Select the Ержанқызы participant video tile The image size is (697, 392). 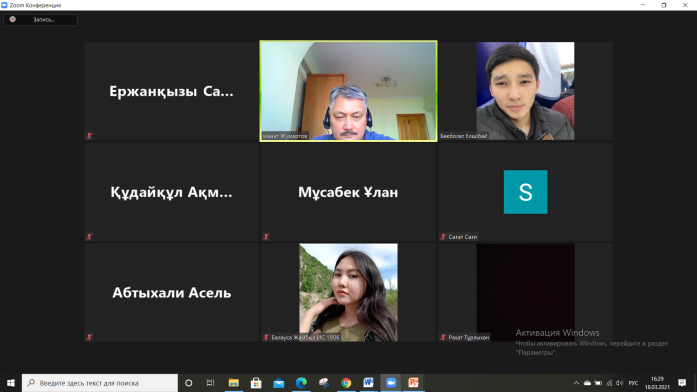point(171,91)
